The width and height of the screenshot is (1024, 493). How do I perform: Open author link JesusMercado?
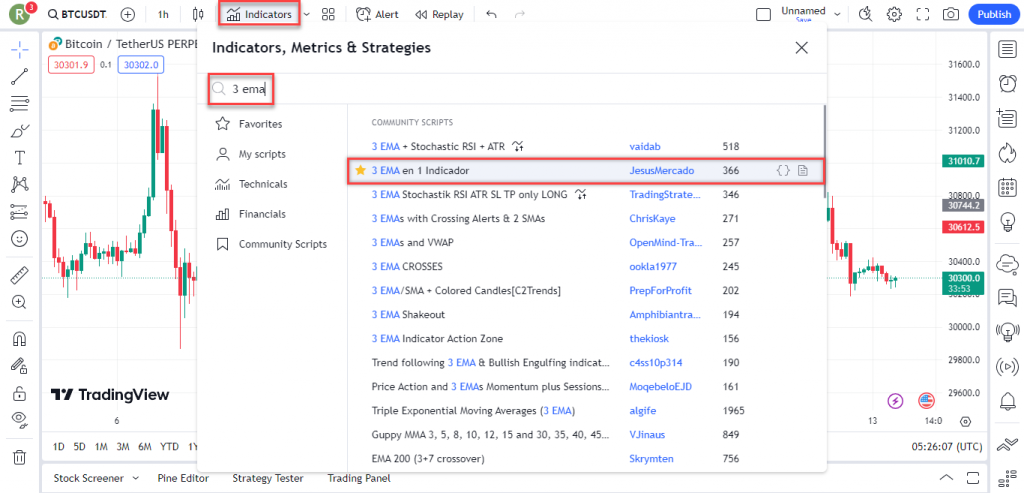661,171
